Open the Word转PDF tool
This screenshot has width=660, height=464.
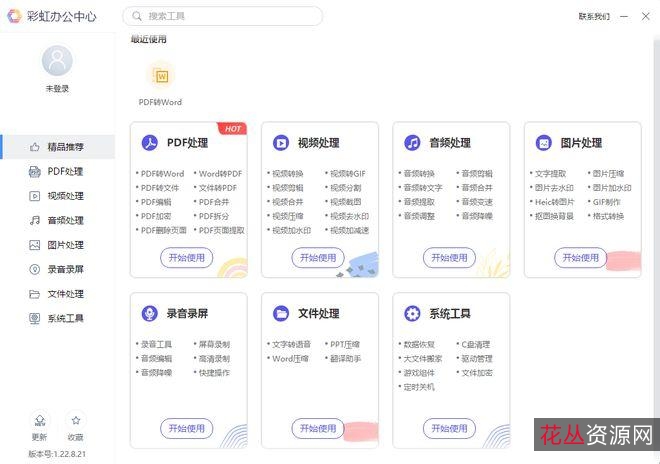(220, 173)
